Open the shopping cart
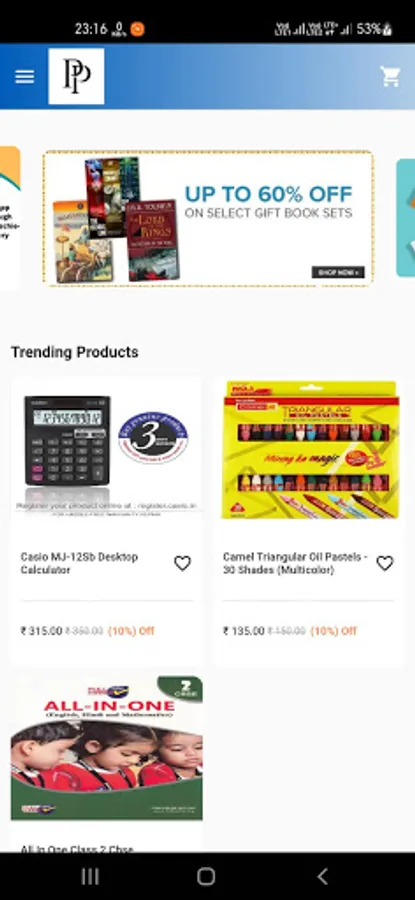 [390, 76]
